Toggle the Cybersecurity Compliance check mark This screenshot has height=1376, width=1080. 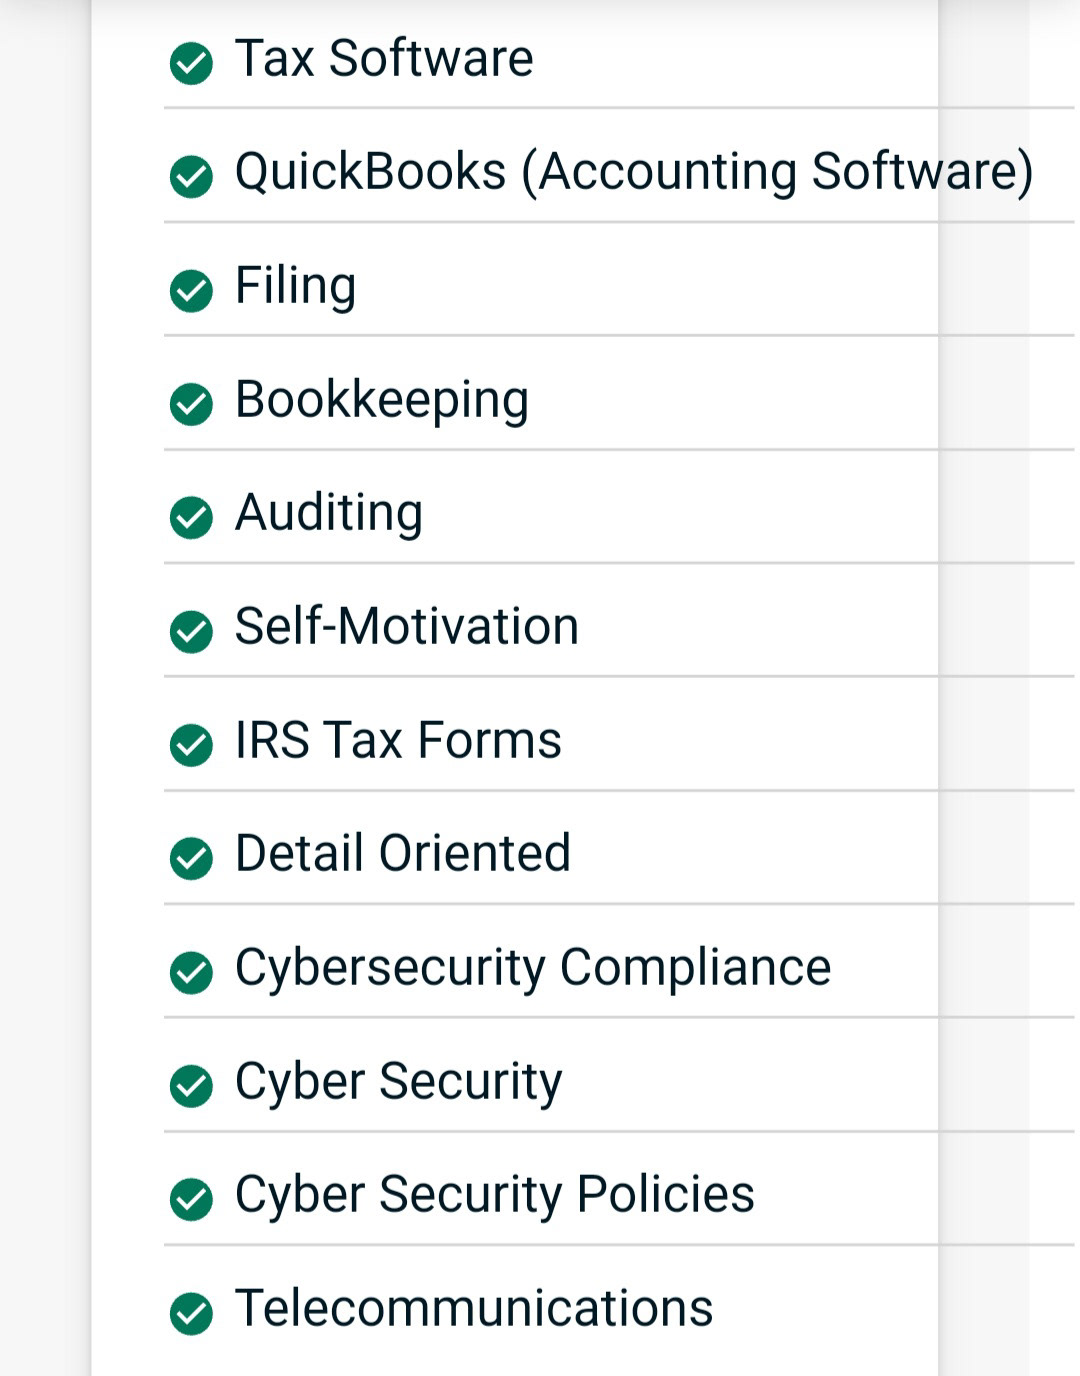(x=191, y=973)
